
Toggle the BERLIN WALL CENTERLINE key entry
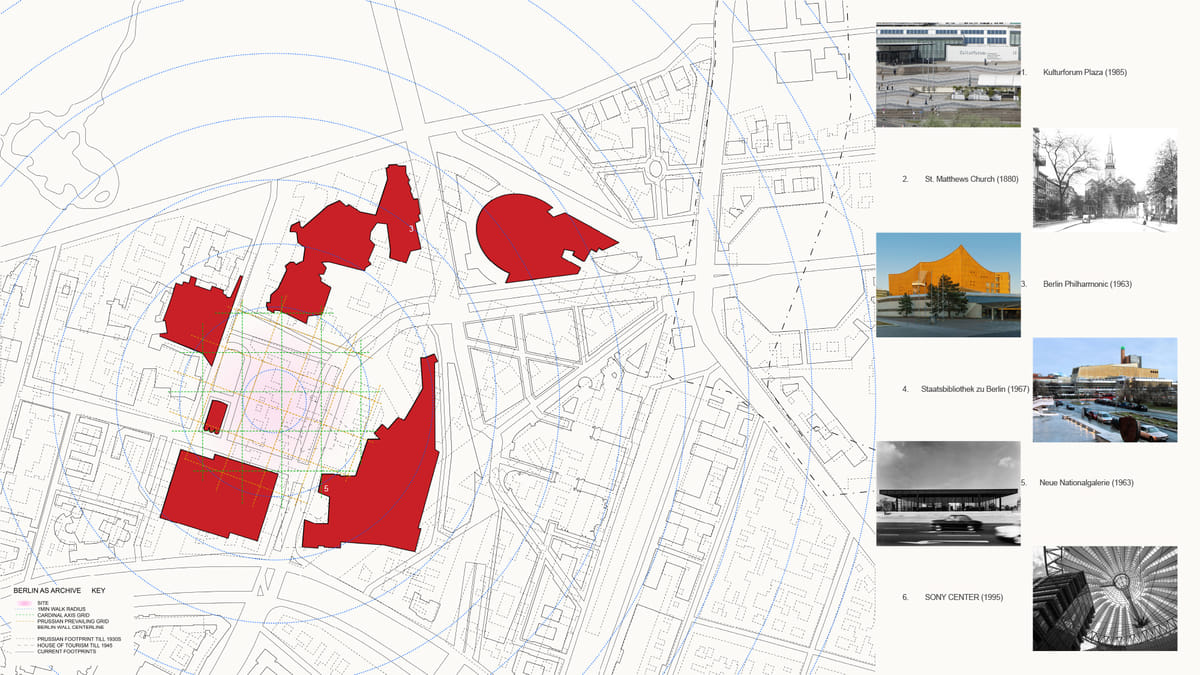[70, 627]
